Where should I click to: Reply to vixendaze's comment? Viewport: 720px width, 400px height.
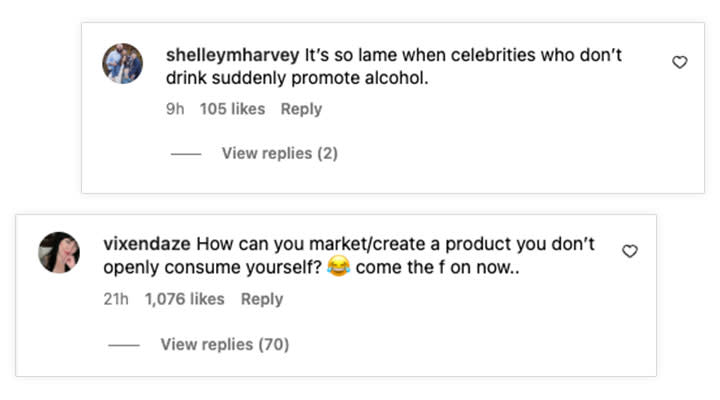click(262, 298)
